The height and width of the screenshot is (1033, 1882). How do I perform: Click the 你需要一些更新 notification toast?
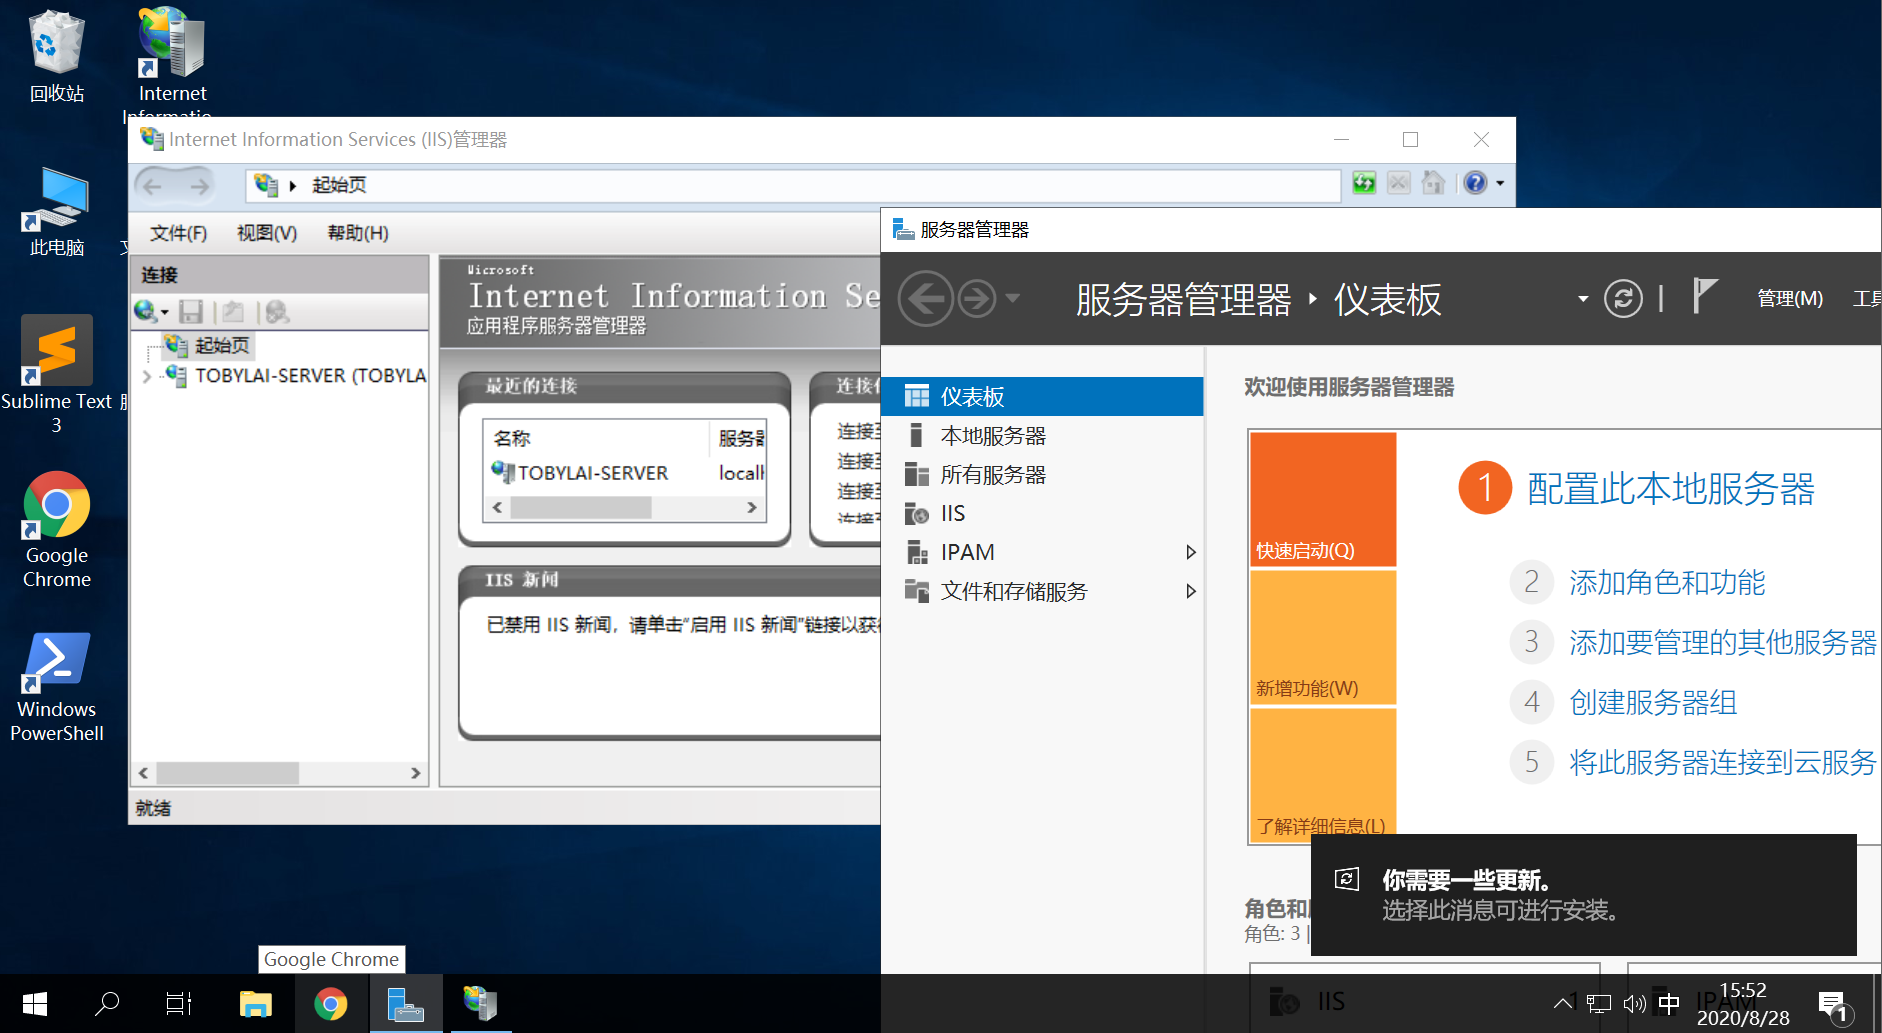point(1584,895)
